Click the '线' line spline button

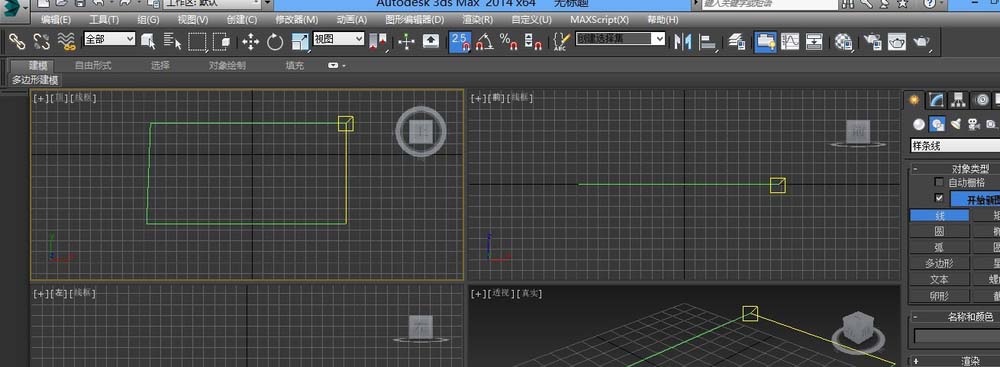(939, 216)
